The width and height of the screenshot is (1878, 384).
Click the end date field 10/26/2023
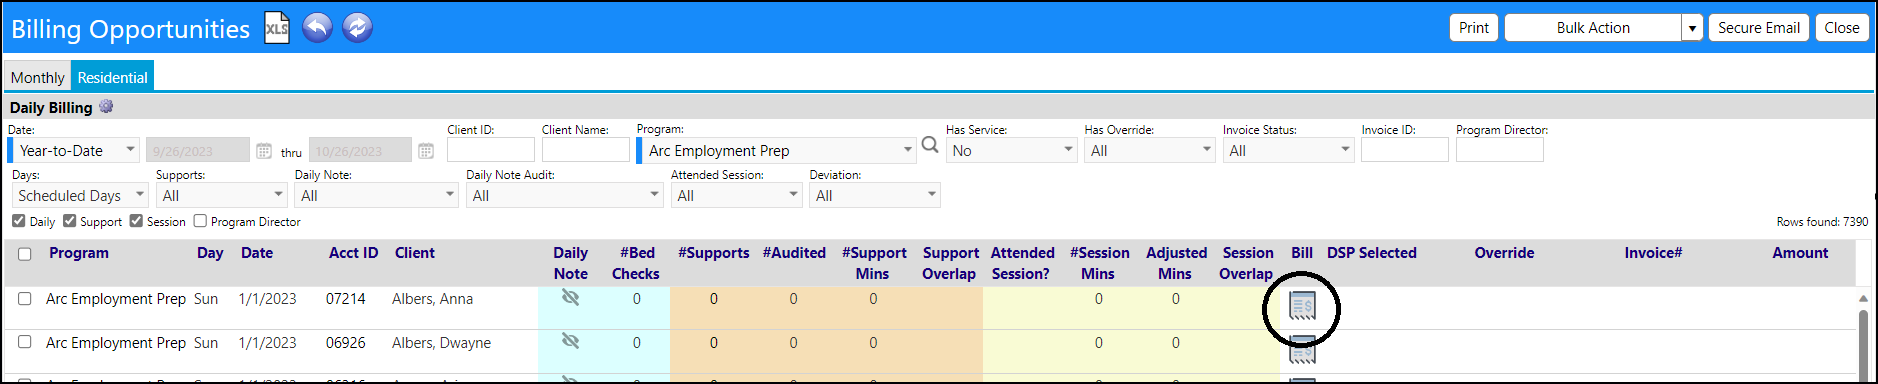pyautogui.click(x=360, y=150)
